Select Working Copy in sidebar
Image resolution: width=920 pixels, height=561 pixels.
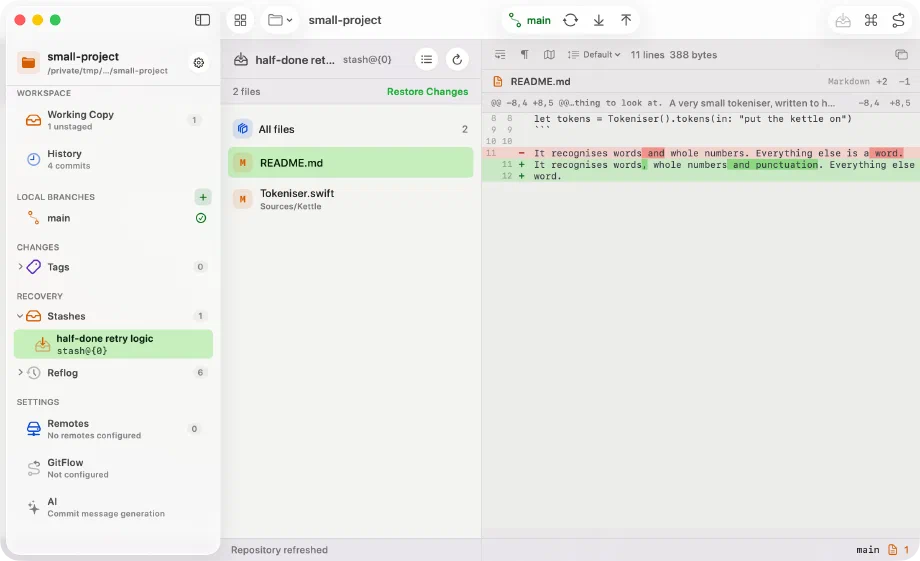pos(113,120)
